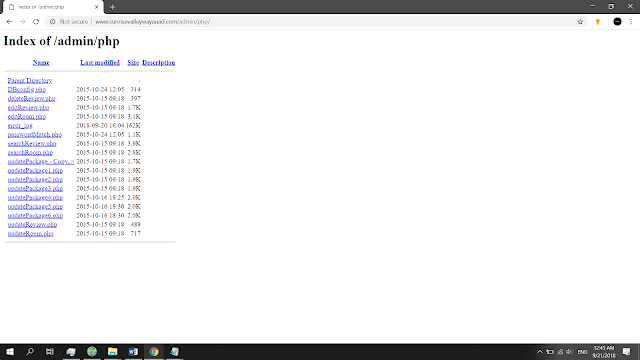The width and height of the screenshot is (640, 360).
Task: Open searchReview.php file
Action: (32, 143)
